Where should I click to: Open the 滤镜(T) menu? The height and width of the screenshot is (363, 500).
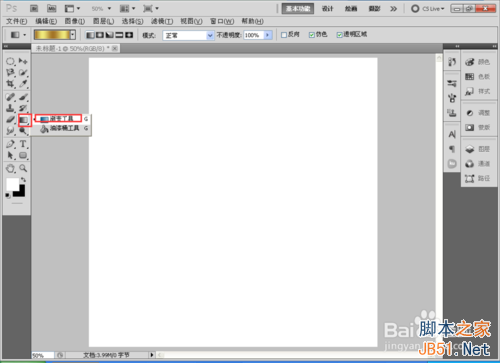click(x=162, y=21)
